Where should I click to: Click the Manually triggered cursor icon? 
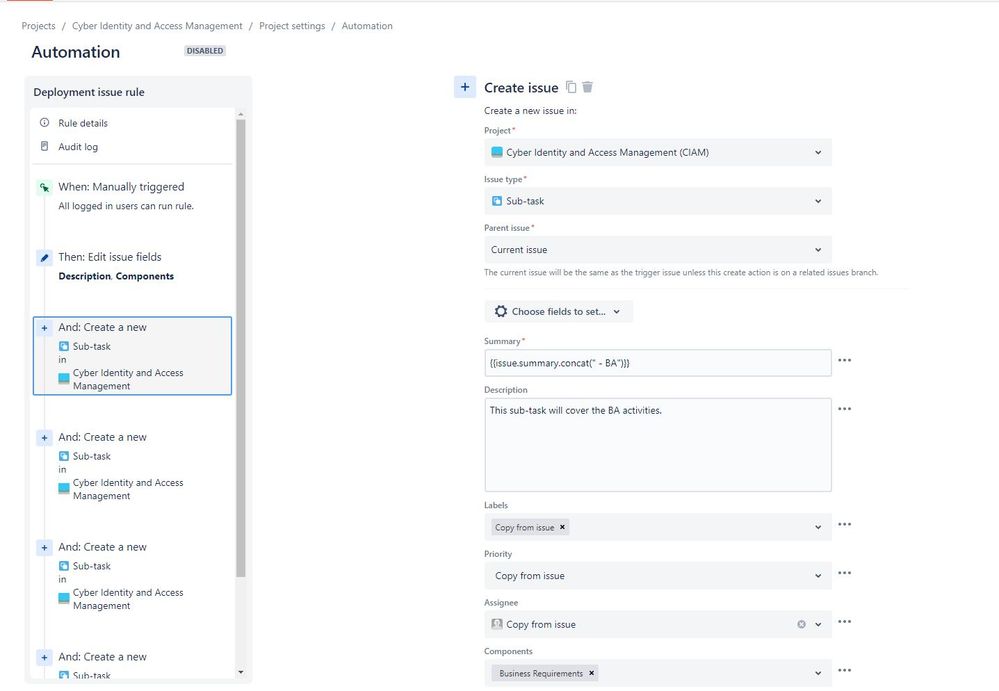45,187
